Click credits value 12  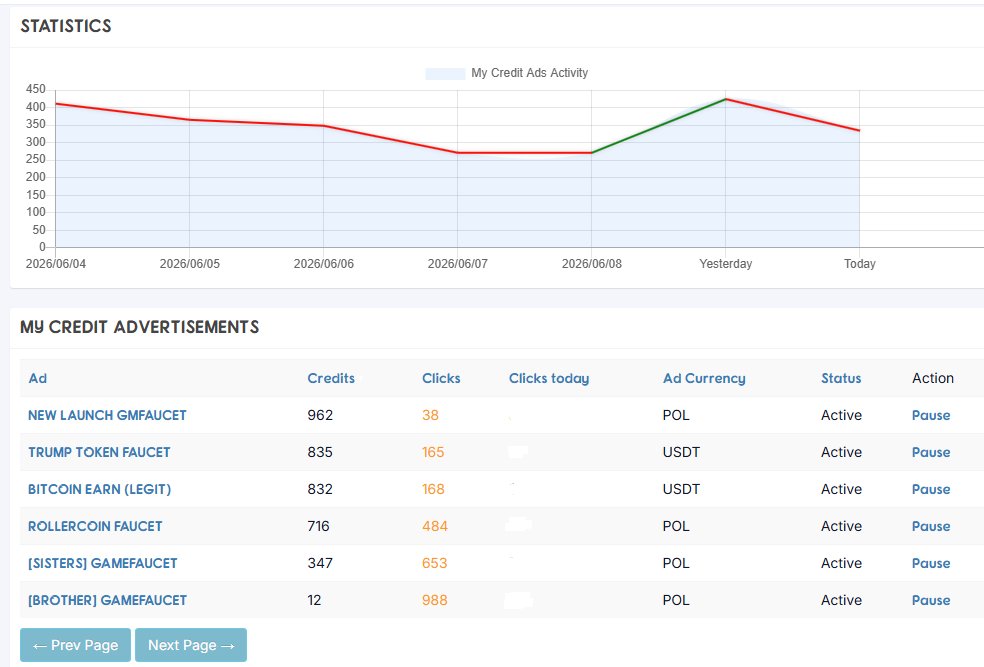click(314, 600)
